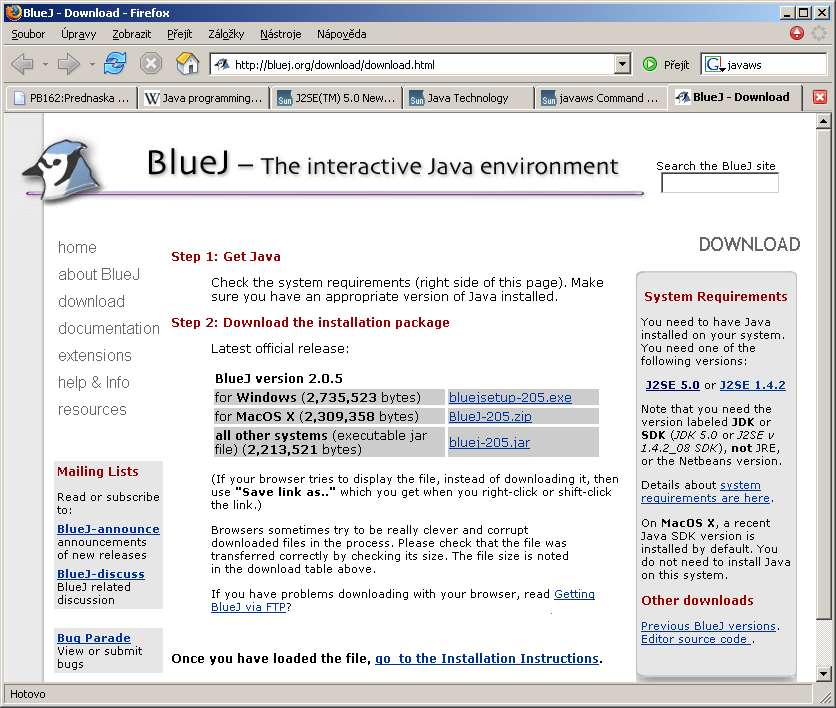Click the red alert icon in menu bar
The width and height of the screenshot is (836, 708).
797,33
